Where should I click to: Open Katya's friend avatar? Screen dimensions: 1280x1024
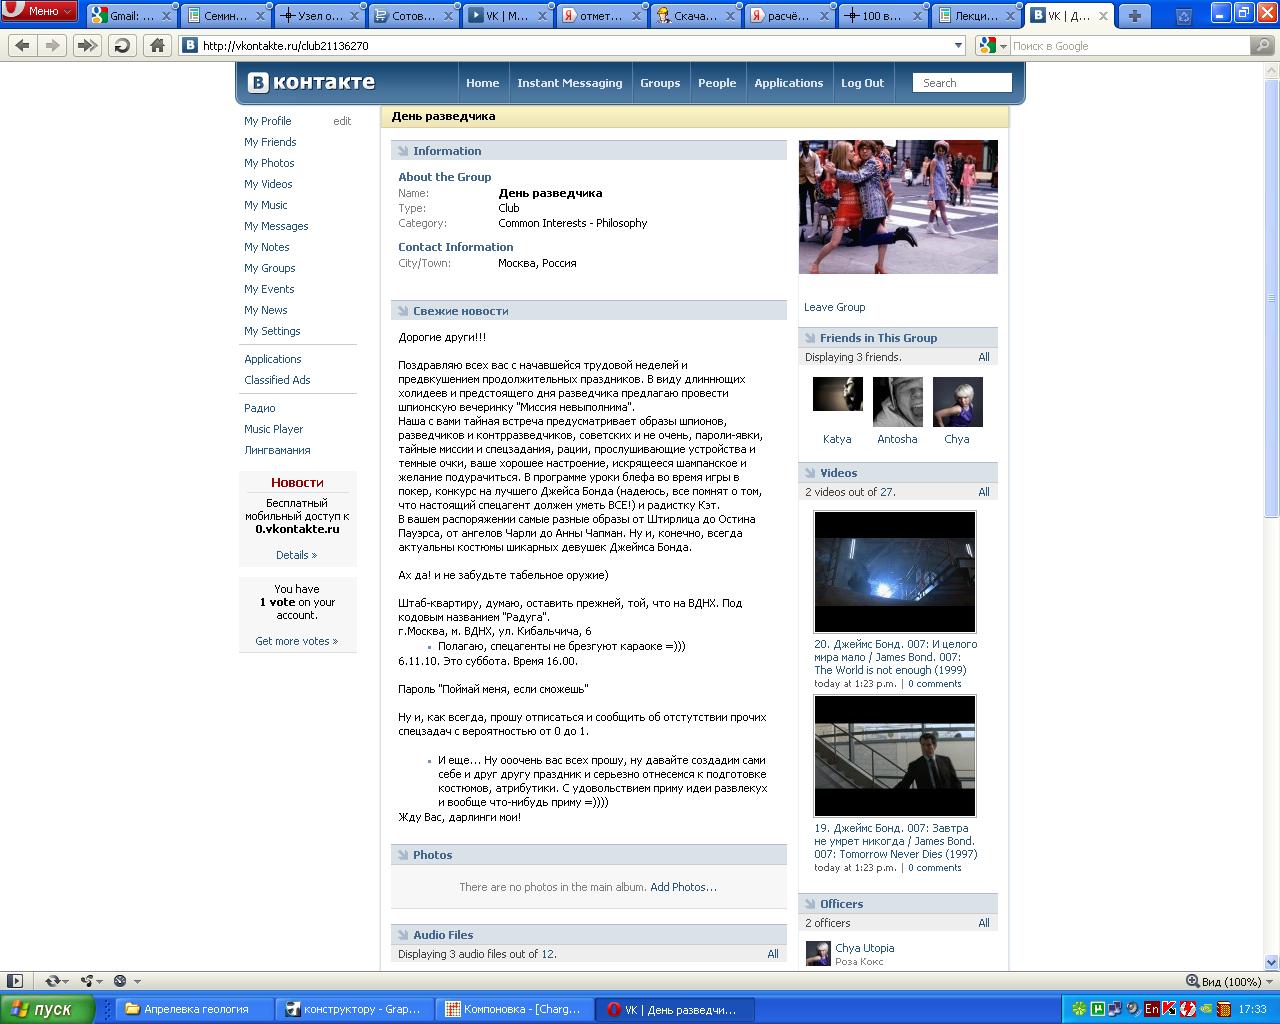click(838, 394)
